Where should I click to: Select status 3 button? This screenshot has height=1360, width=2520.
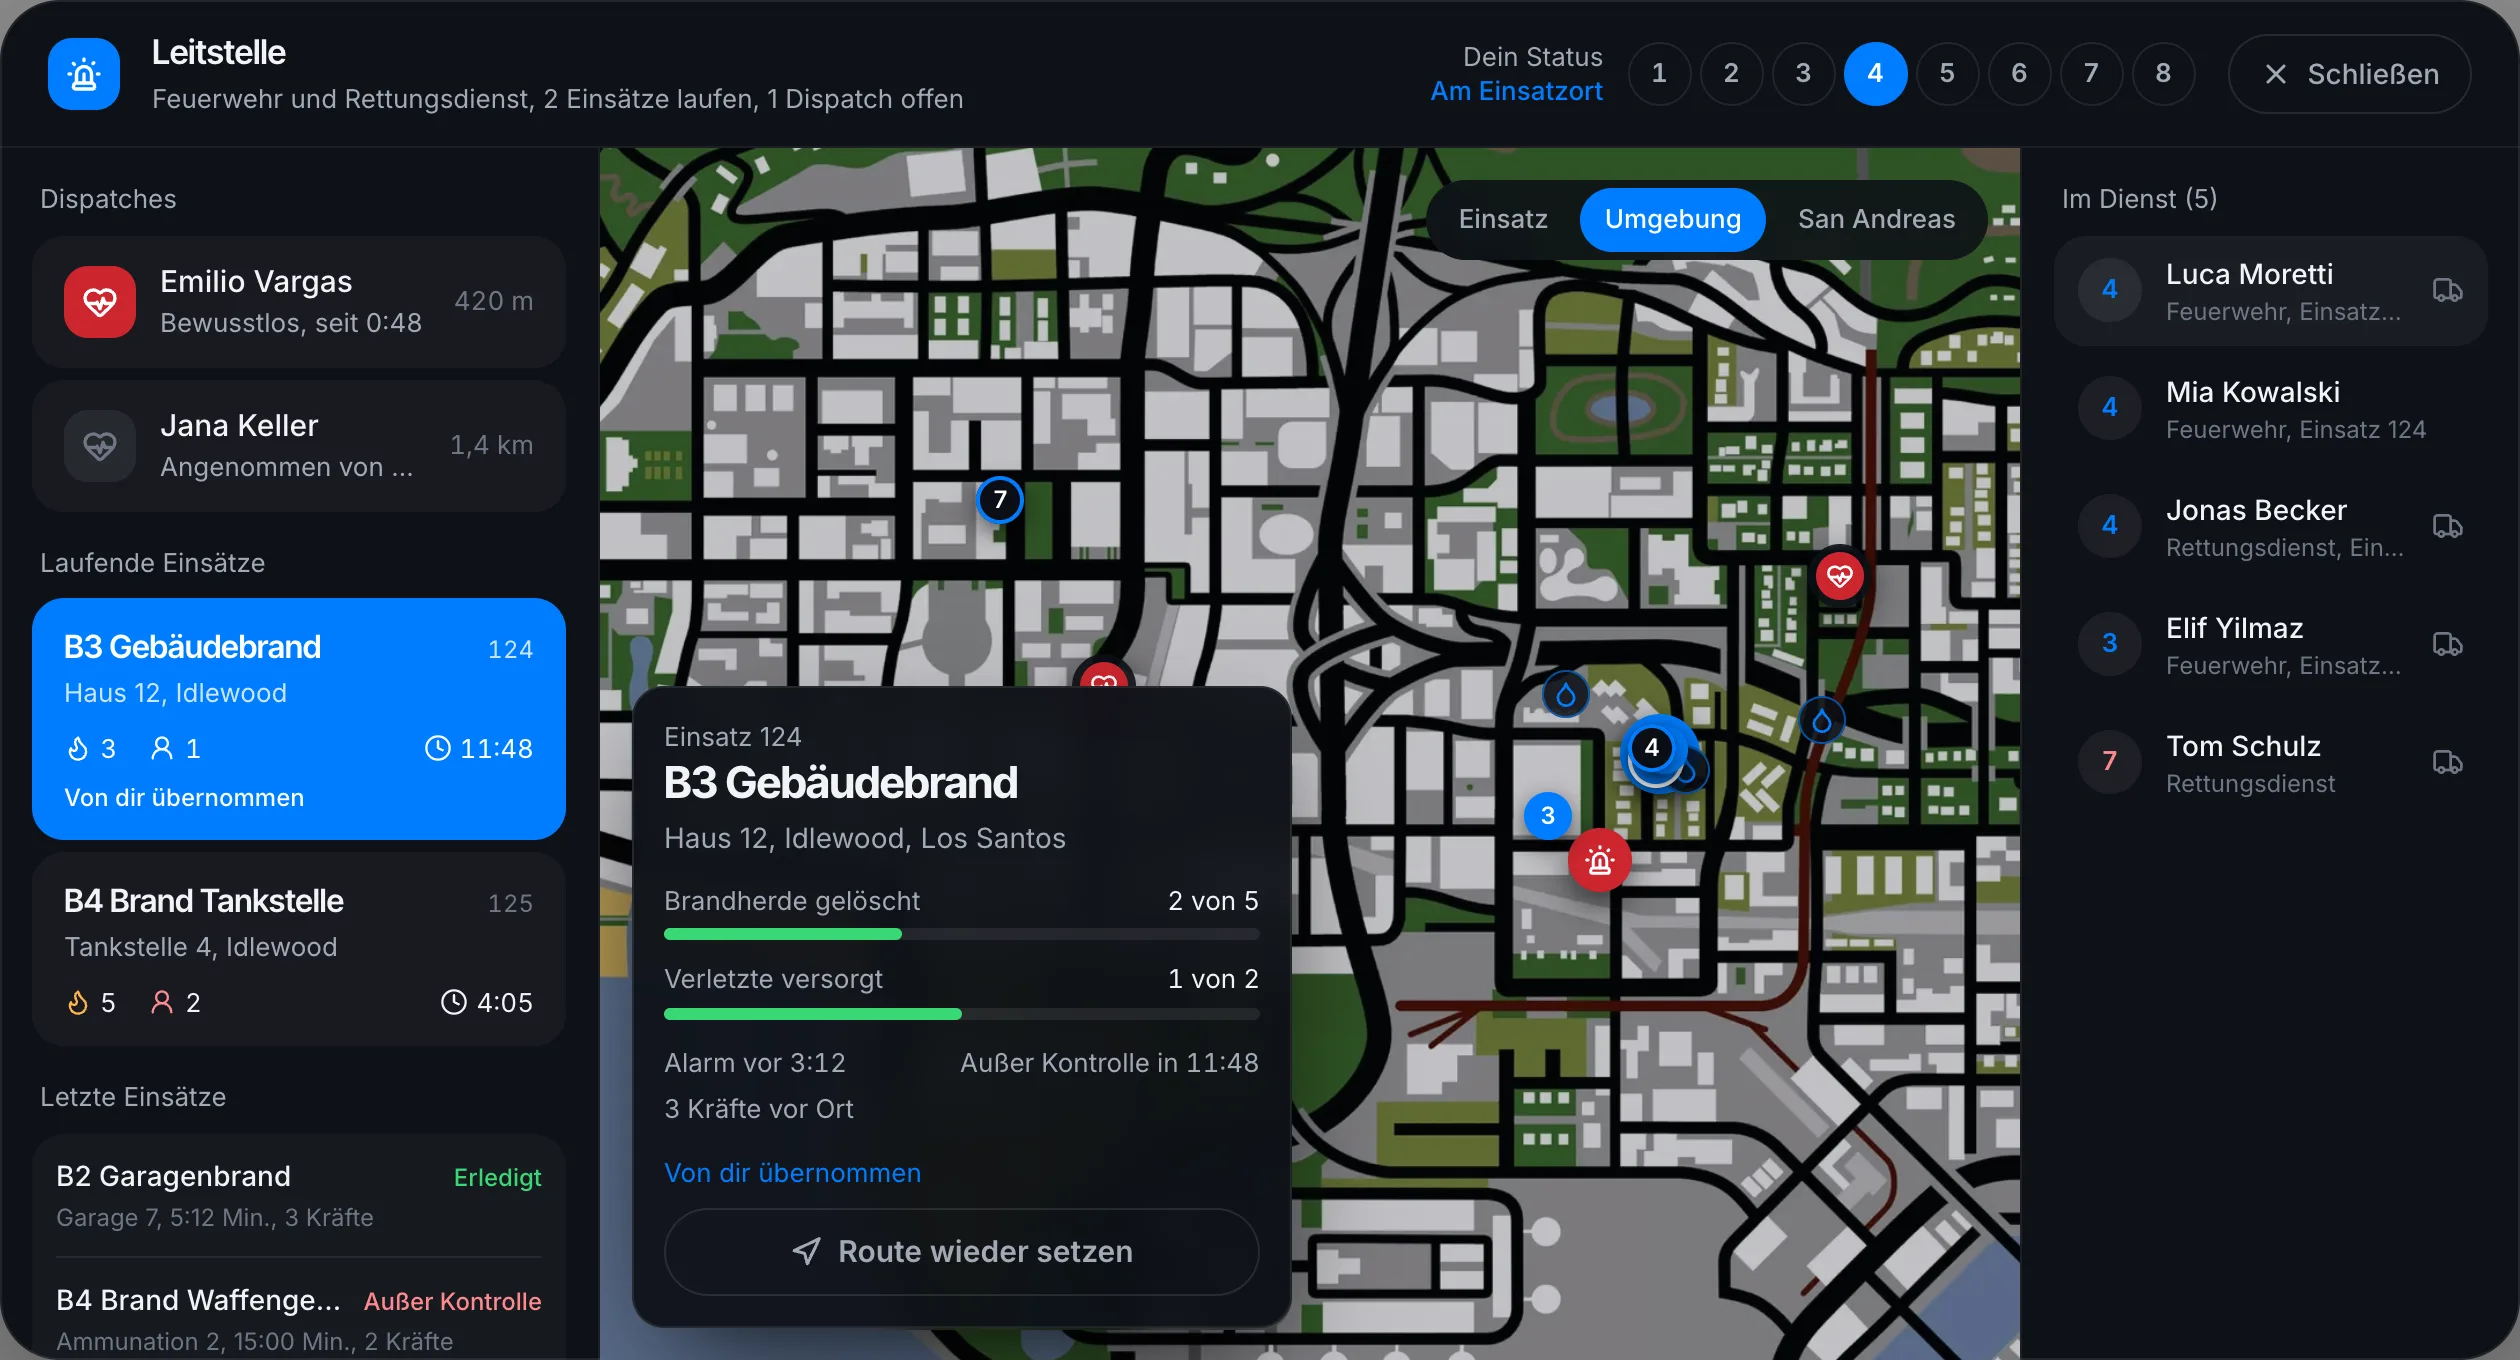[1803, 73]
